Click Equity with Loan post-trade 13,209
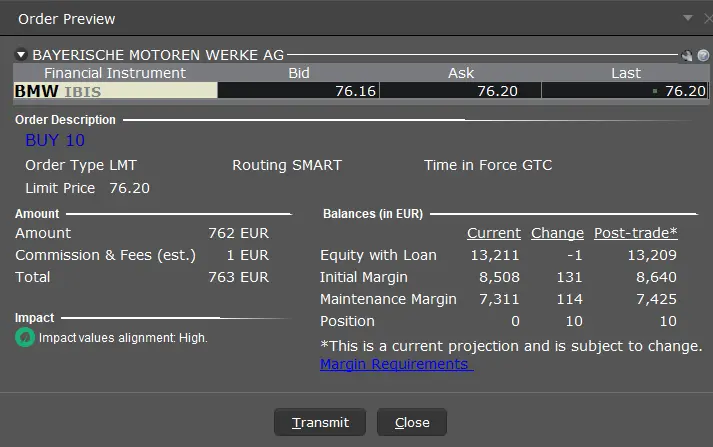Image resolution: width=713 pixels, height=447 pixels. click(x=652, y=255)
